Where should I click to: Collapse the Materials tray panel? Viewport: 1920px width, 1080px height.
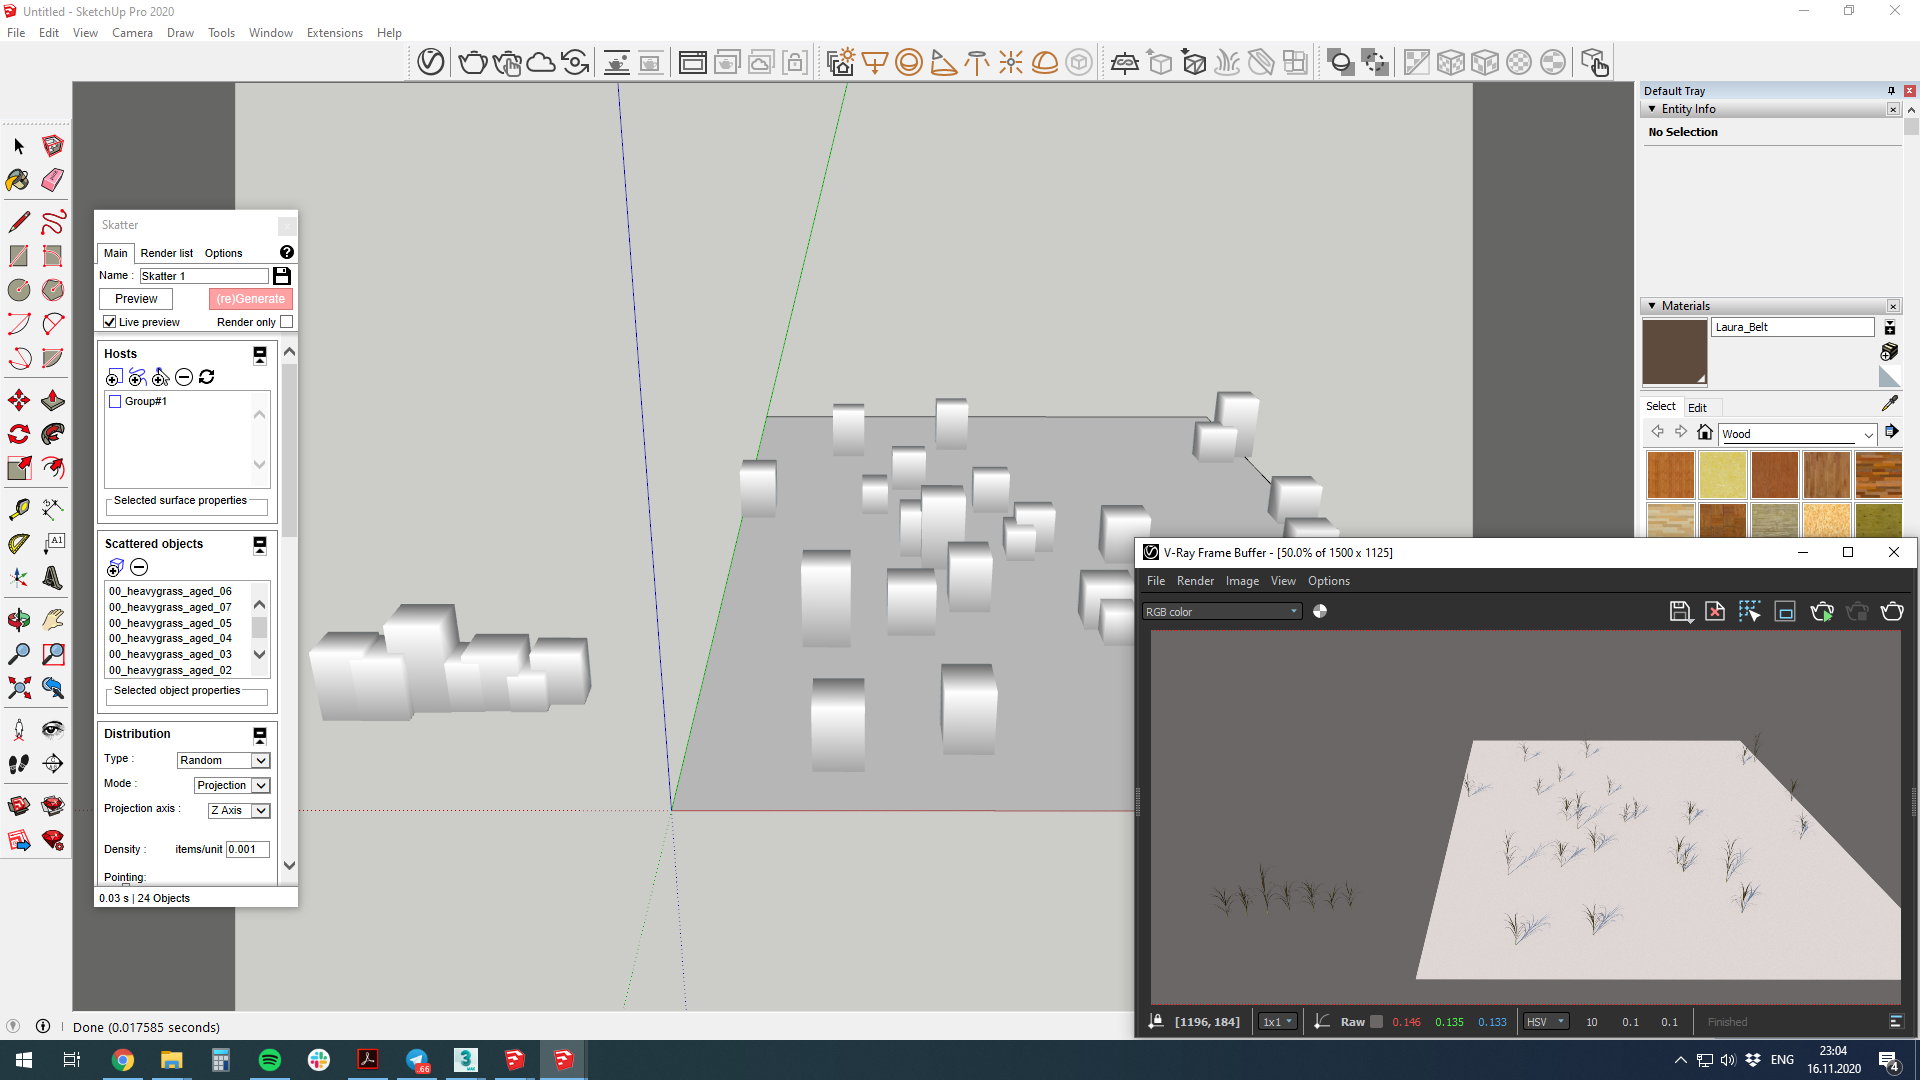pos(1652,306)
